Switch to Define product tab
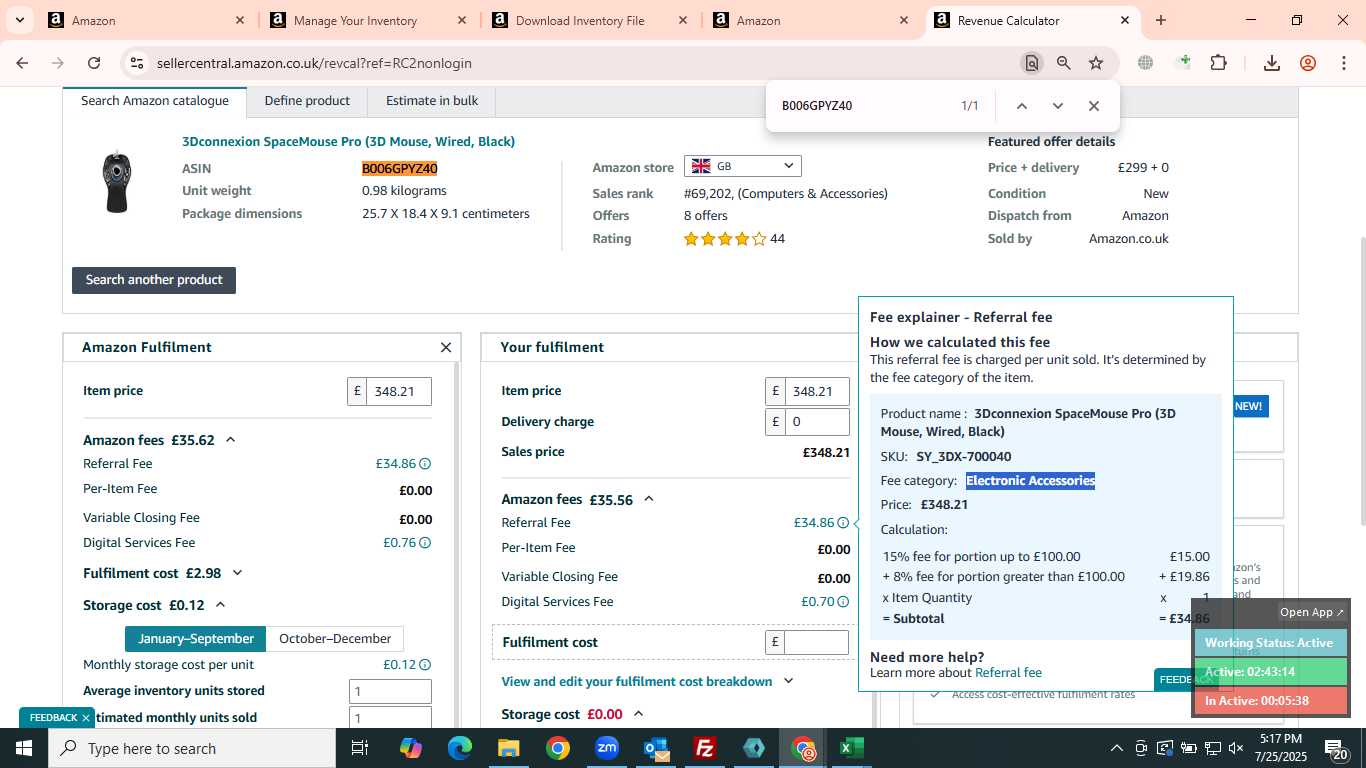Screen dimensions: 1366x768 click(307, 101)
